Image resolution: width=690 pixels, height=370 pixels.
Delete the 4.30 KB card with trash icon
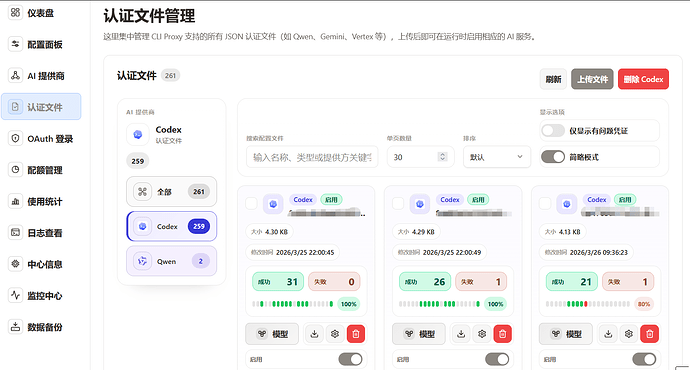pos(356,334)
